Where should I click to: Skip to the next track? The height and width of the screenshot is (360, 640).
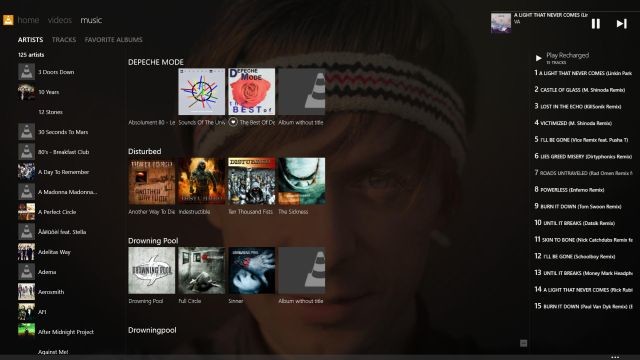tap(621, 24)
